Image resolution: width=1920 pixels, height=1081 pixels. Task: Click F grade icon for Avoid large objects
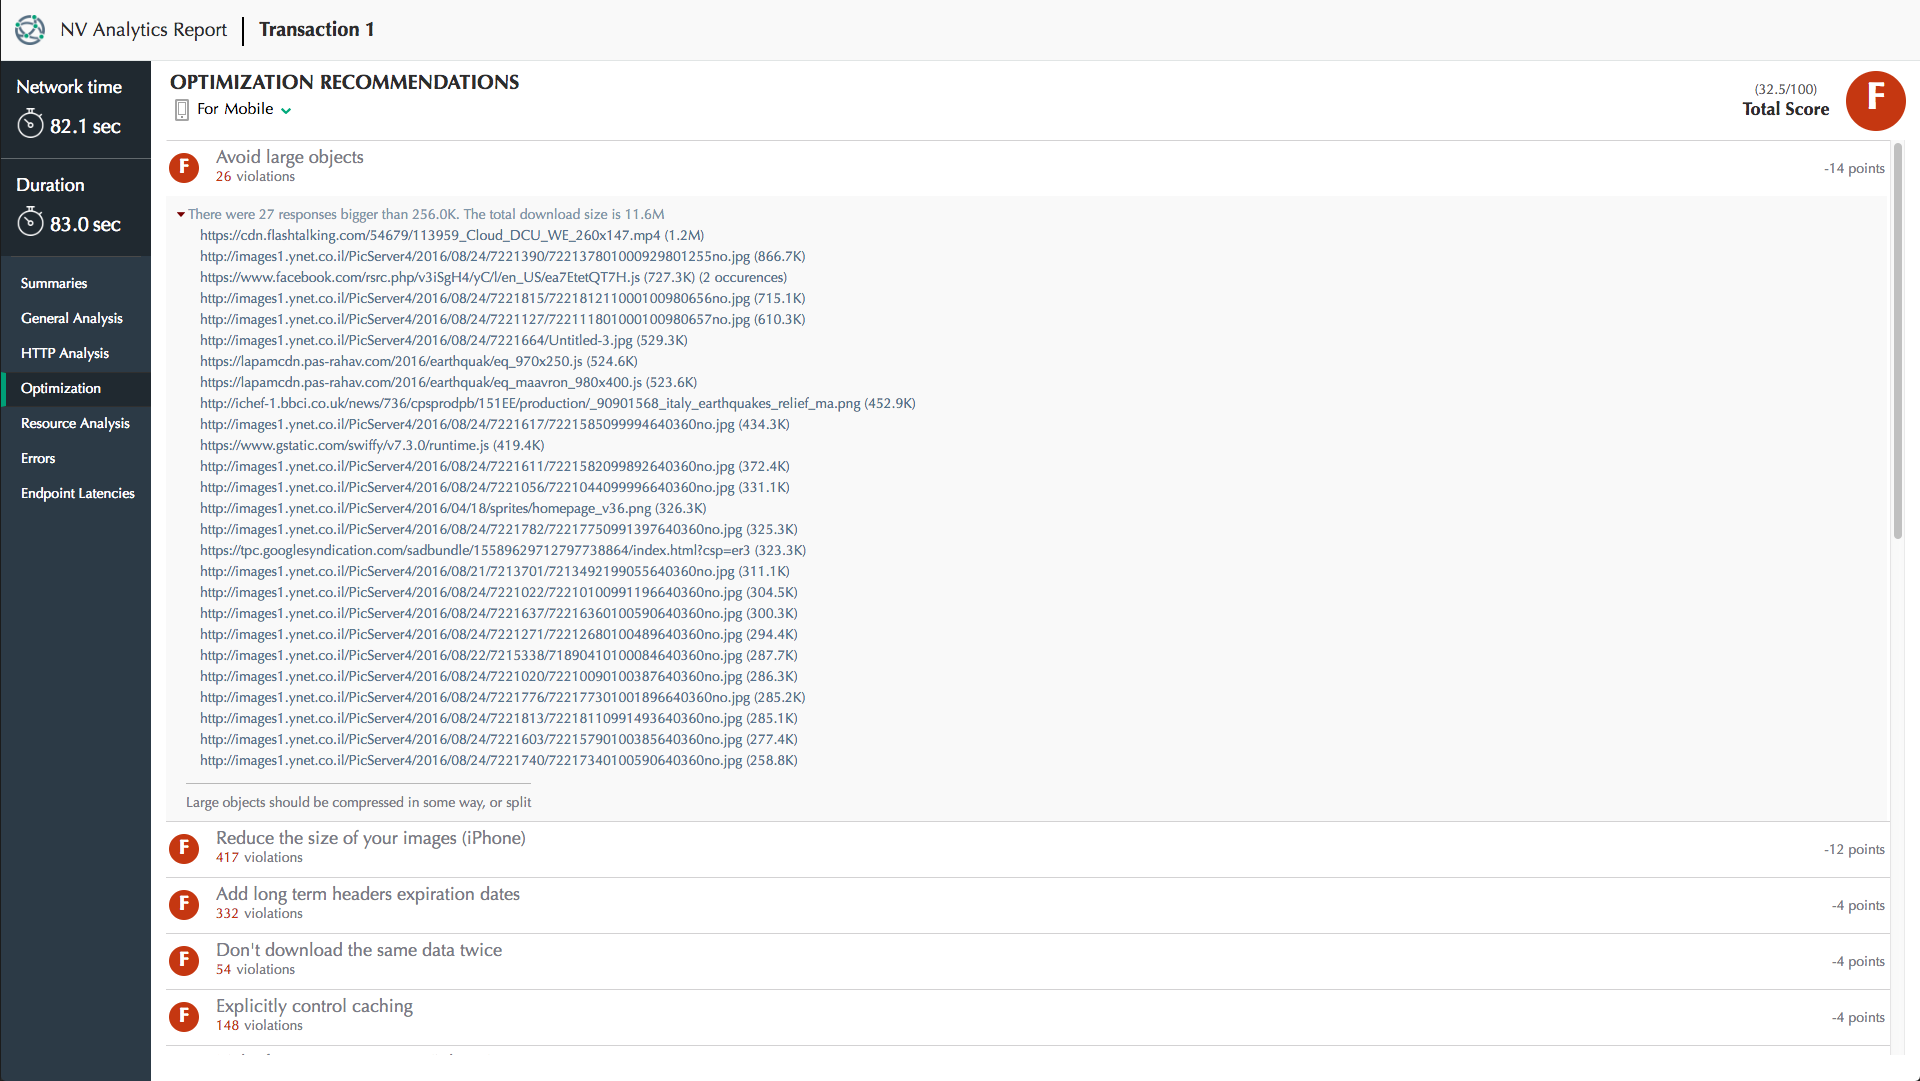click(184, 167)
